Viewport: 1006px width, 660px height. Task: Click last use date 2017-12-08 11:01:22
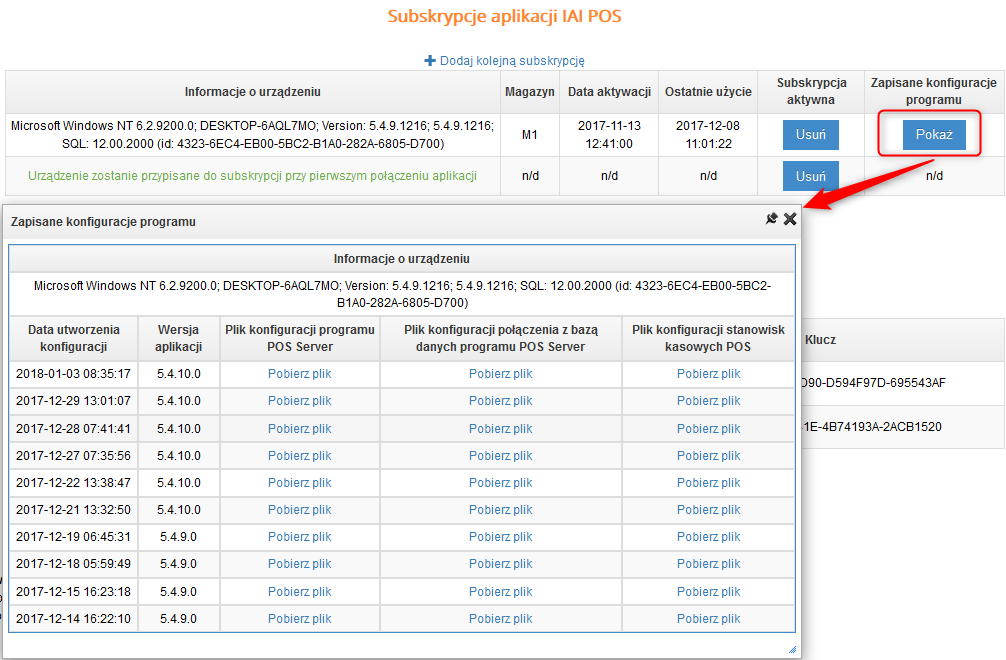[x=708, y=135]
